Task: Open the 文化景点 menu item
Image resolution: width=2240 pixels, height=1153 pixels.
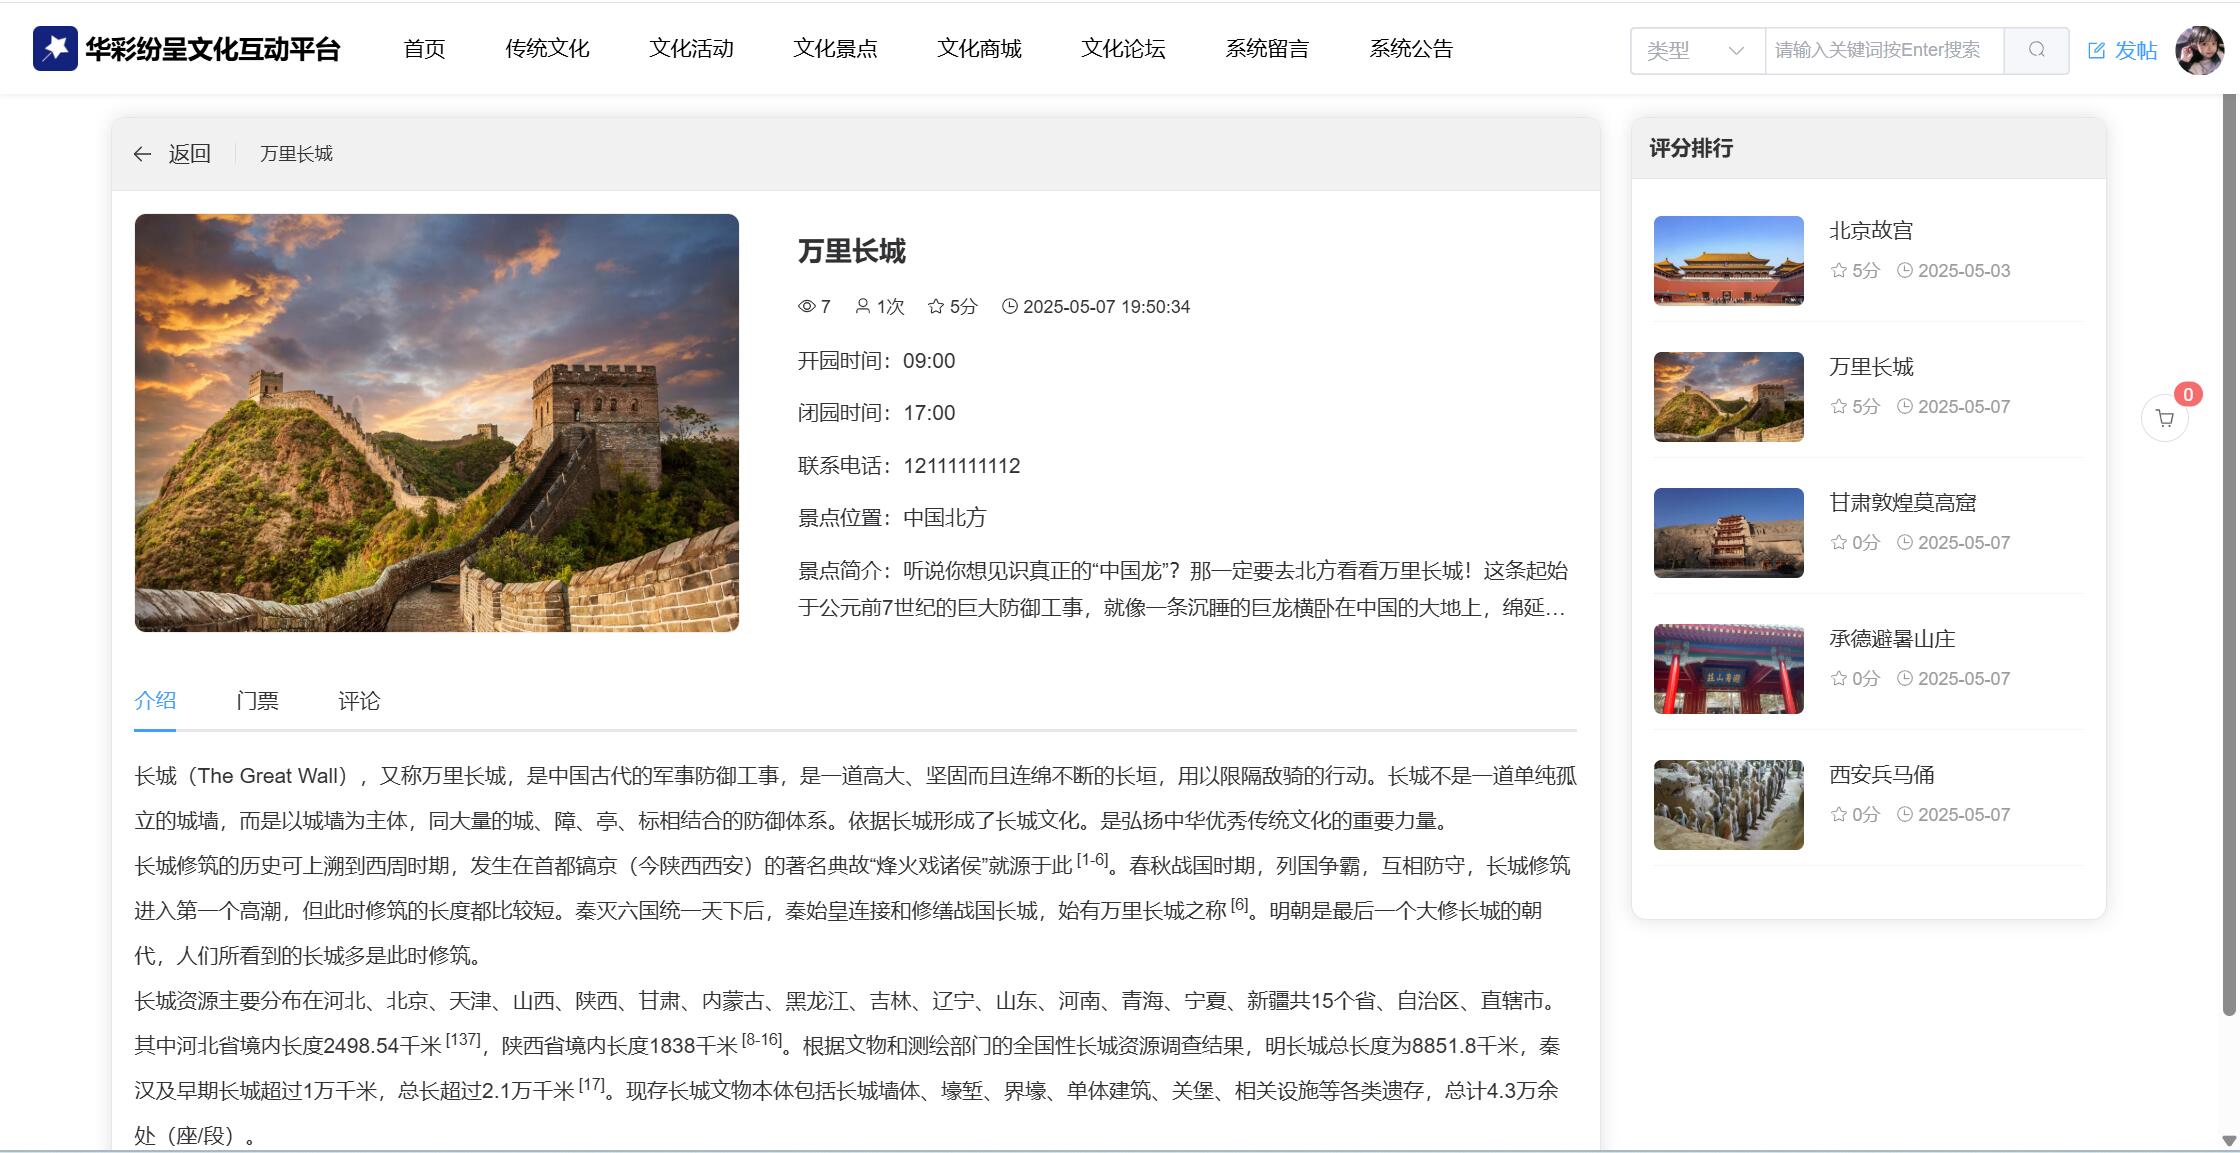Action: pyautogui.click(x=835, y=48)
